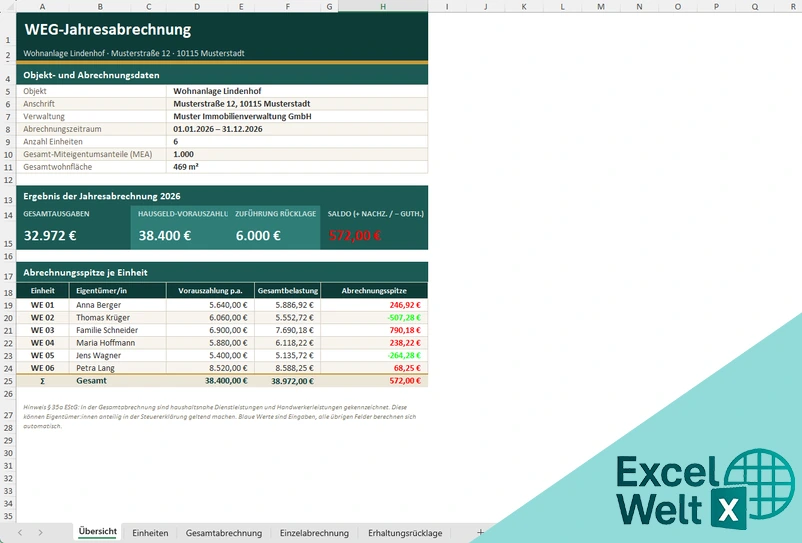Select the Einzelabrechnung sheet tab
802x543 pixels.
tap(314, 533)
